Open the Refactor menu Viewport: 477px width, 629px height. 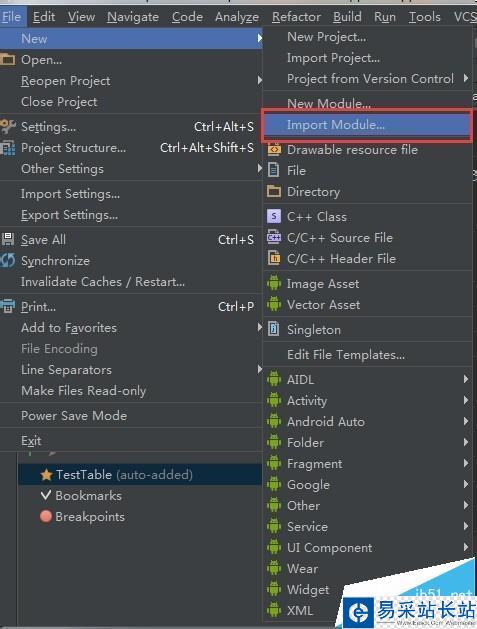[296, 17]
